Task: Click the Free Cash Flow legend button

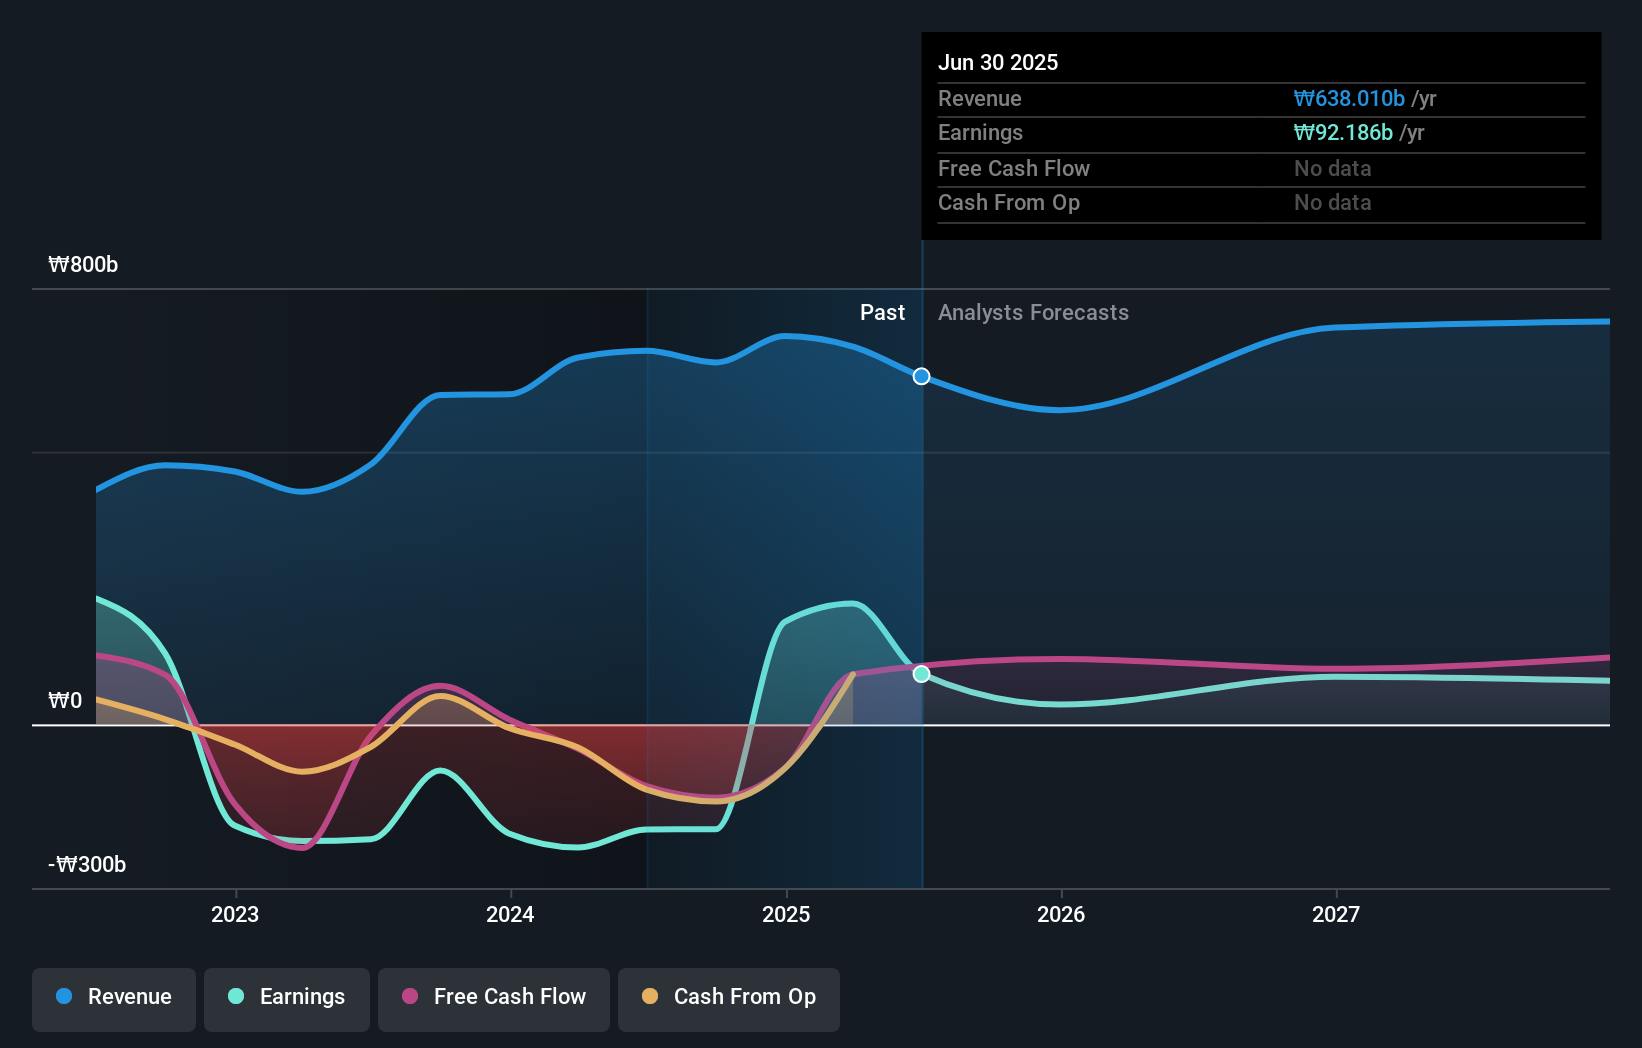Action: (x=494, y=997)
